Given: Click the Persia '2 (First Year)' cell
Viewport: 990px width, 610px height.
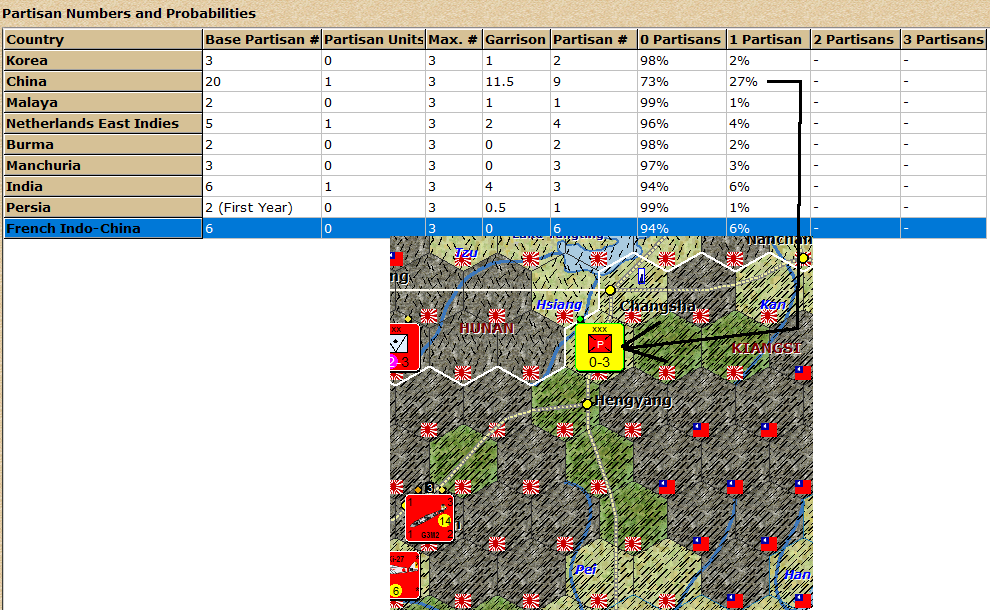Looking at the screenshot, I should [x=262, y=207].
